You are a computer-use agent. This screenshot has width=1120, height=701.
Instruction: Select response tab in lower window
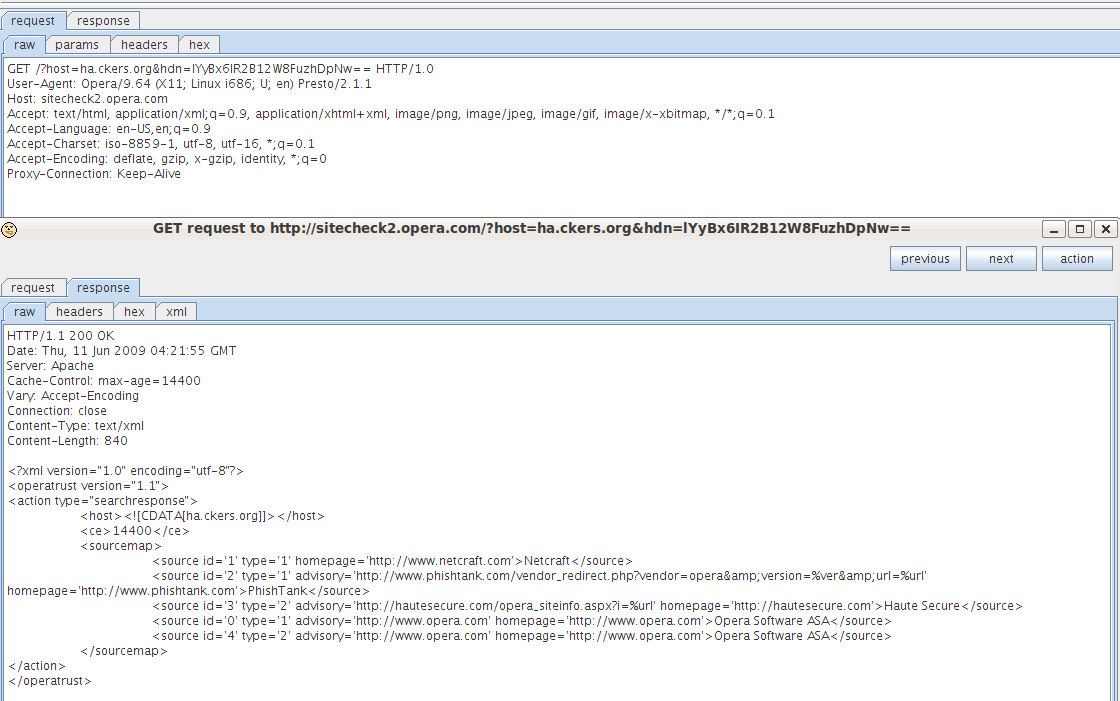[103, 287]
